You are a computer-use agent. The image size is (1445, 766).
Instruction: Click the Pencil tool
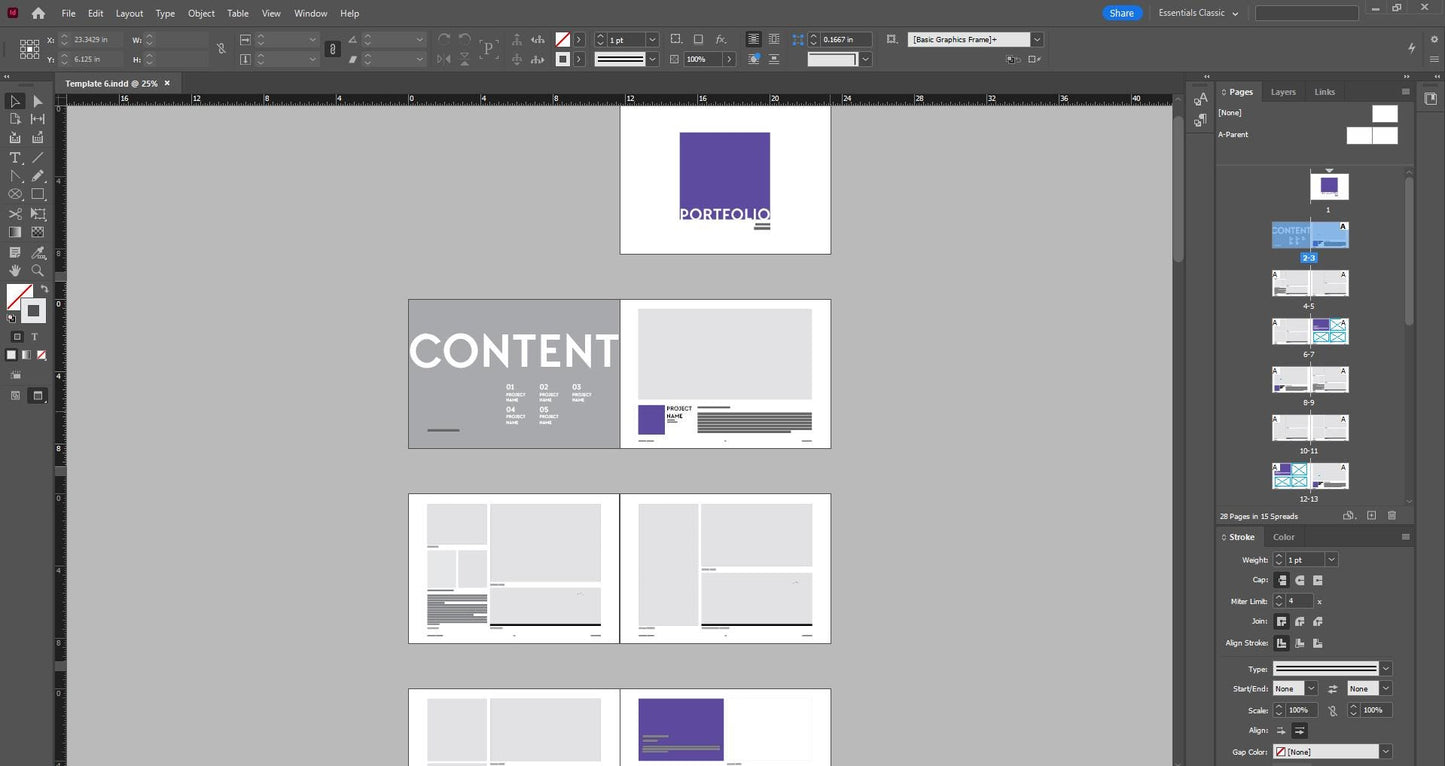38,176
